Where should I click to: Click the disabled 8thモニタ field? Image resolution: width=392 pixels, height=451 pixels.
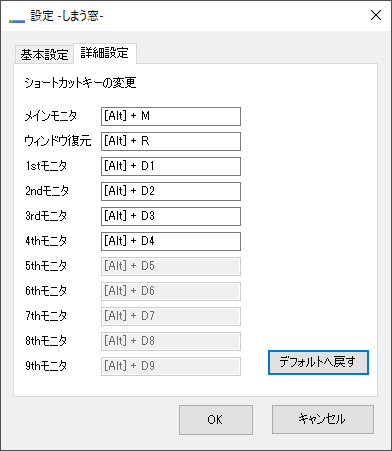tap(171, 341)
